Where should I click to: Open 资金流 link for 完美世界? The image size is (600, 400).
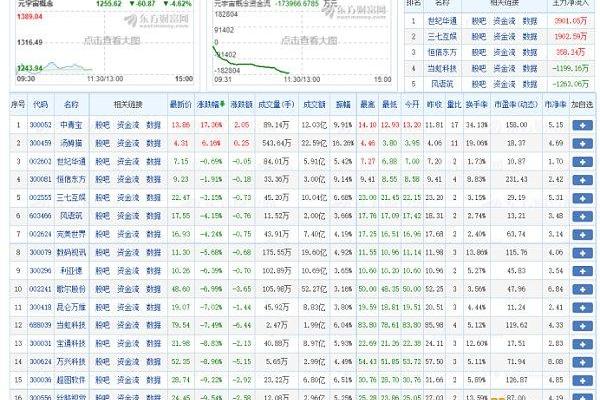(x=127, y=234)
